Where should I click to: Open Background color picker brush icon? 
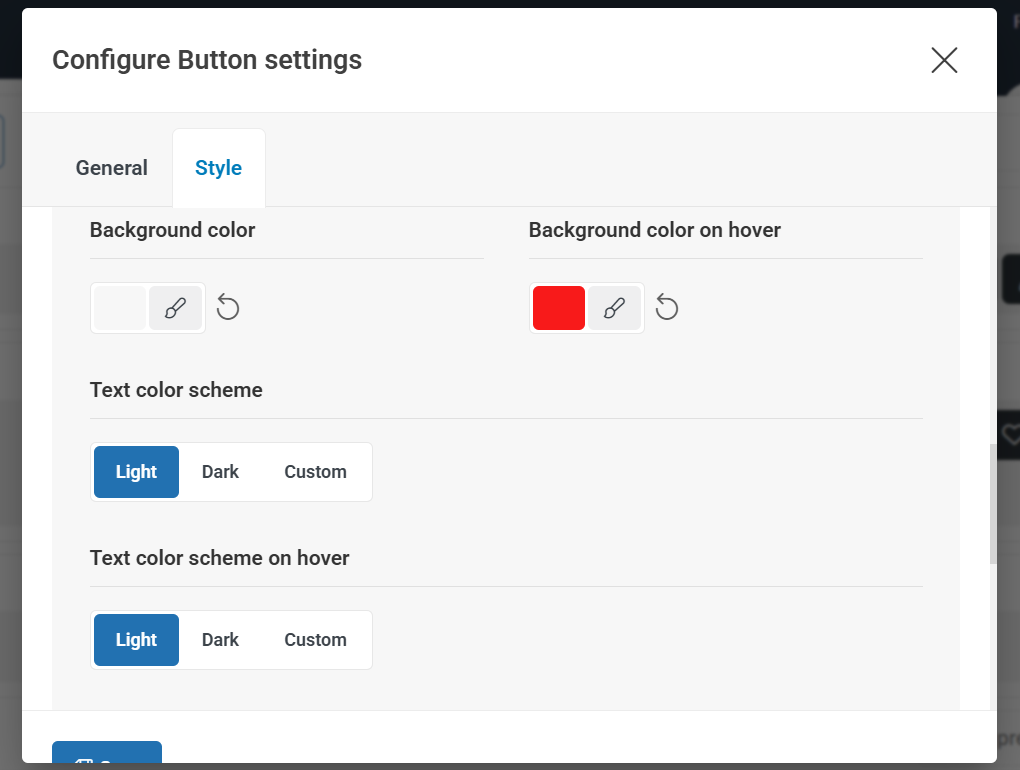pyautogui.click(x=176, y=308)
